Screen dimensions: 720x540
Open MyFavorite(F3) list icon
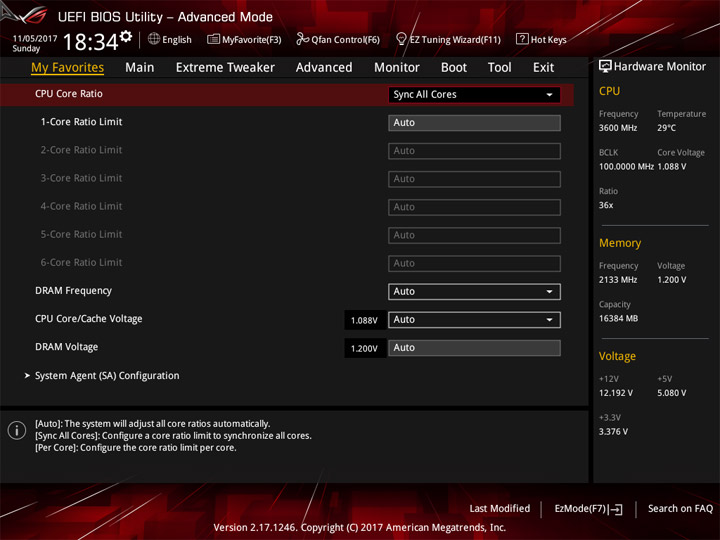click(213, 39)
